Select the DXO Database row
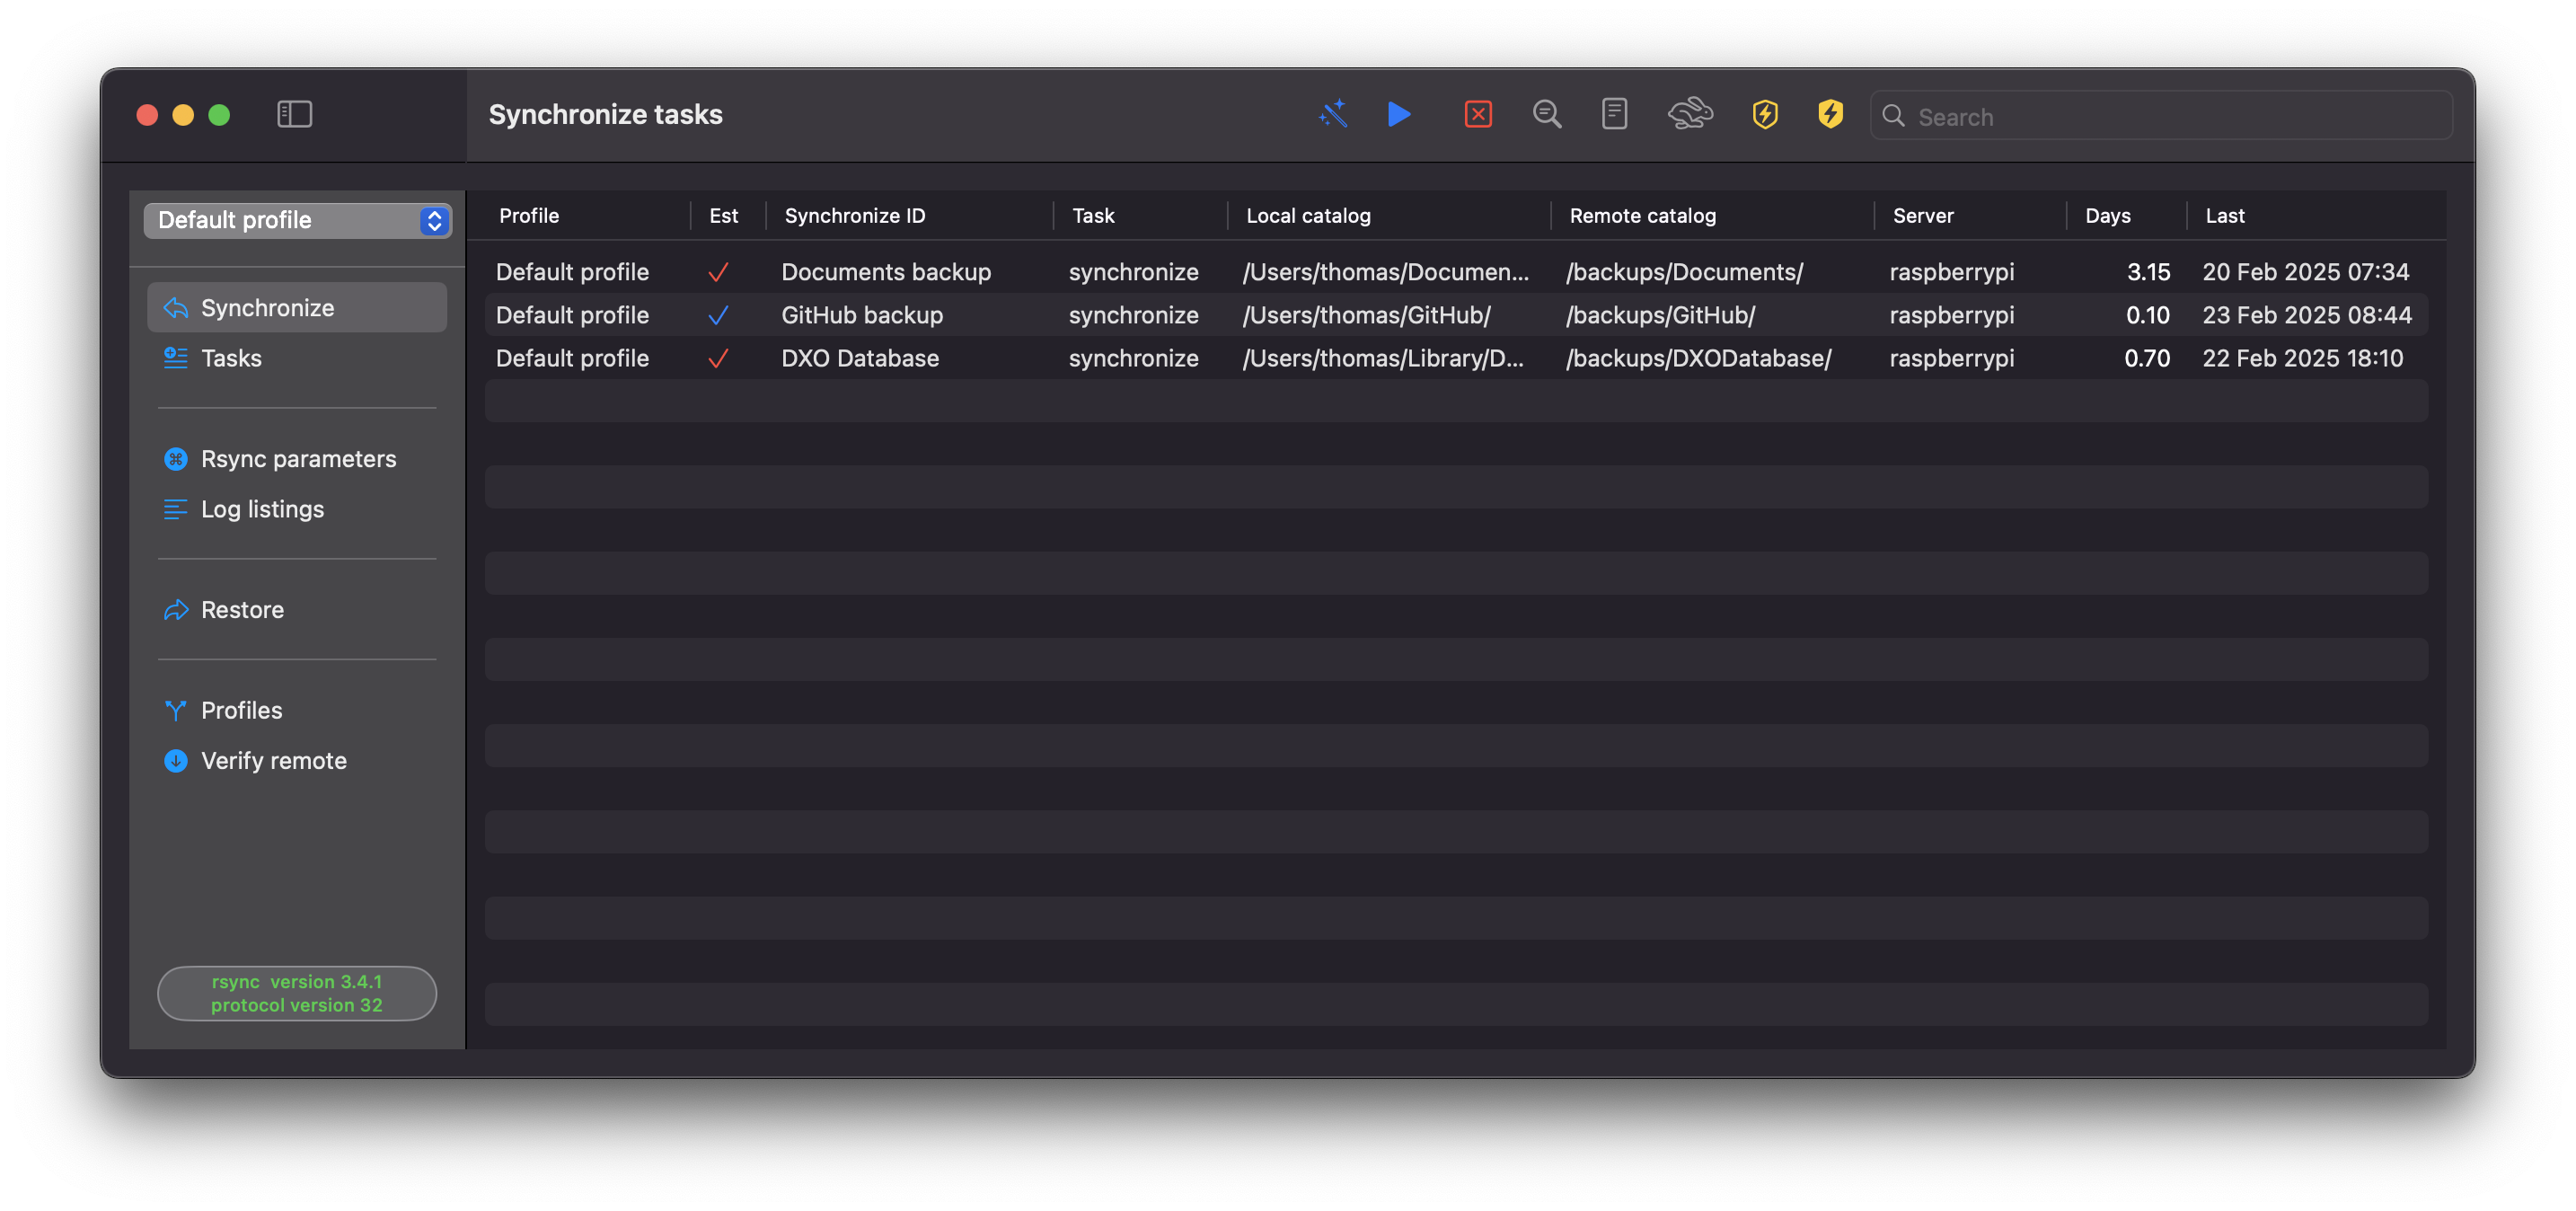Viewport: 2576px width, 1211px height. (x=1456, y=358)
